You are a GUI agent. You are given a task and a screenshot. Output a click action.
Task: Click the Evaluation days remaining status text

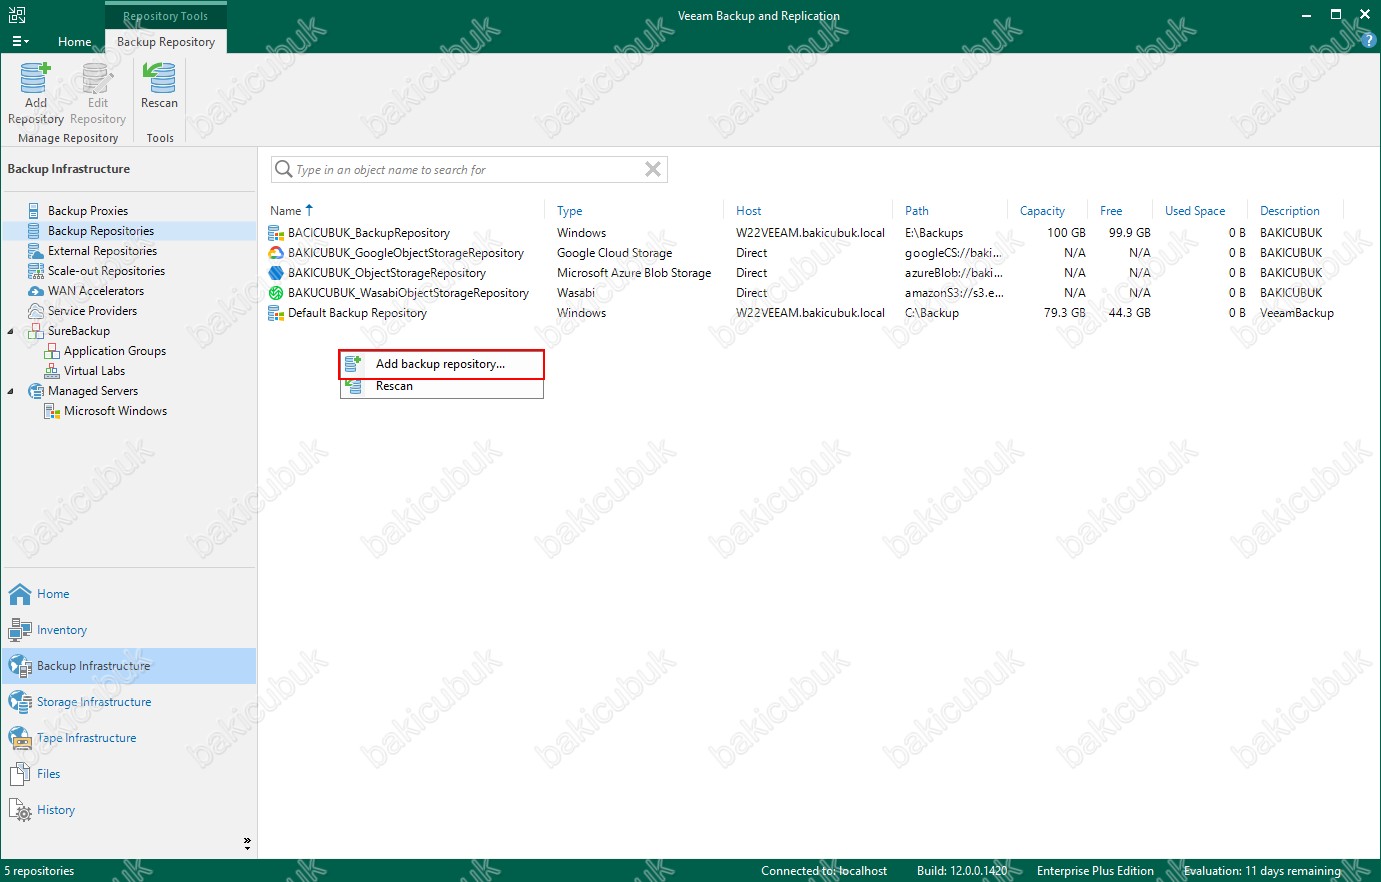(x=1262, y=871)
